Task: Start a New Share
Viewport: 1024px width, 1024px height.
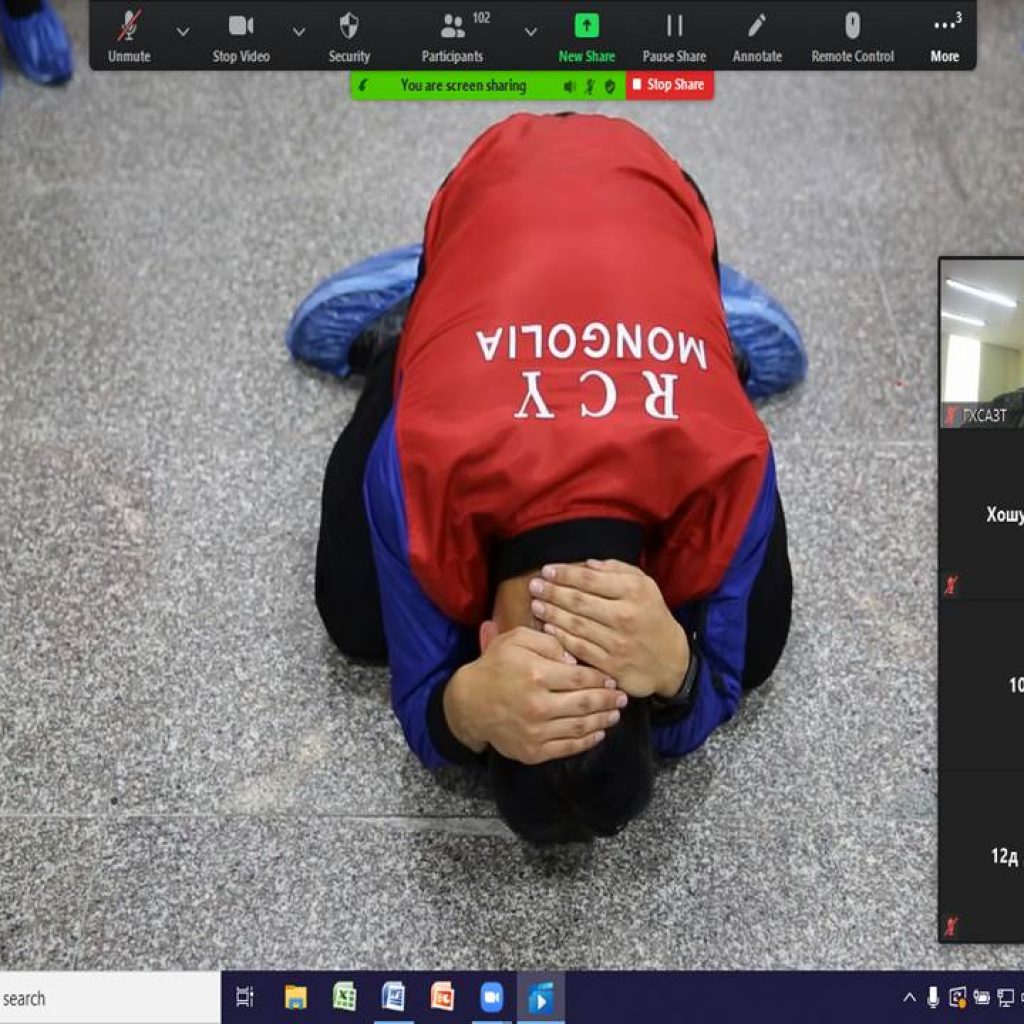Action: pos(586,37)
